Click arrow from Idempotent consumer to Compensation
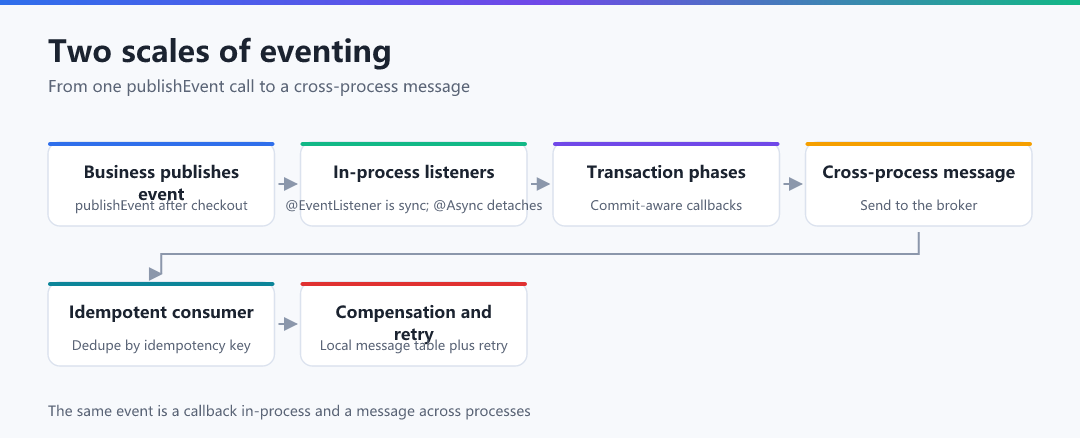The image size is (1080, 438). (x=288, y=324)
